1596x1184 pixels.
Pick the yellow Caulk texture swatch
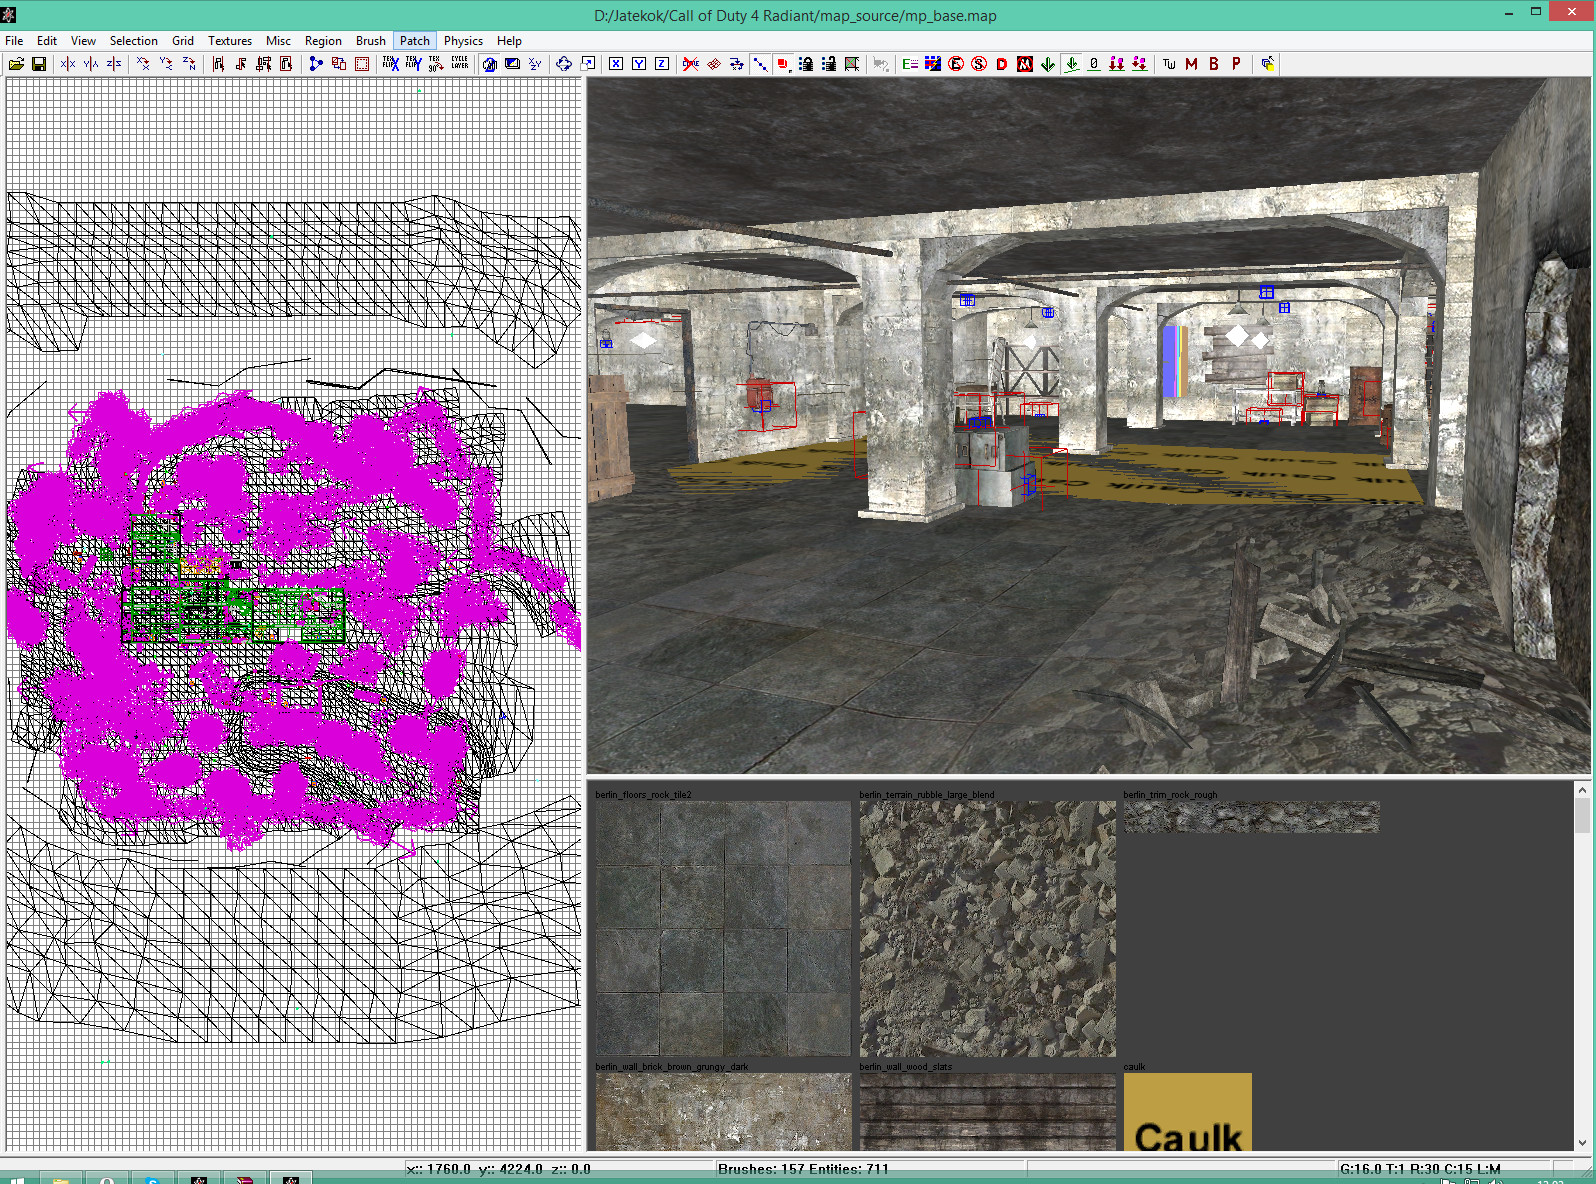pos(1187,1111)
